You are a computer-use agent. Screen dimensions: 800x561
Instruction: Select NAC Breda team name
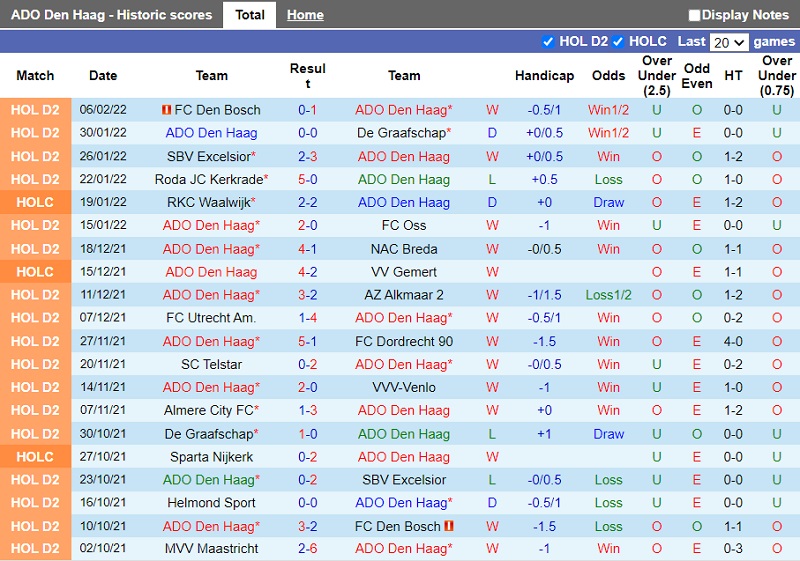(x=404, y=249)
